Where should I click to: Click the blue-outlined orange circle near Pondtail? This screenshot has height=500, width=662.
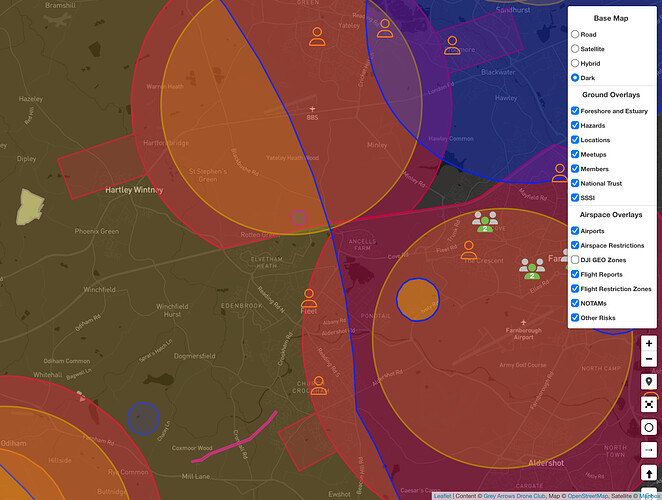click(x=418, y=299)
